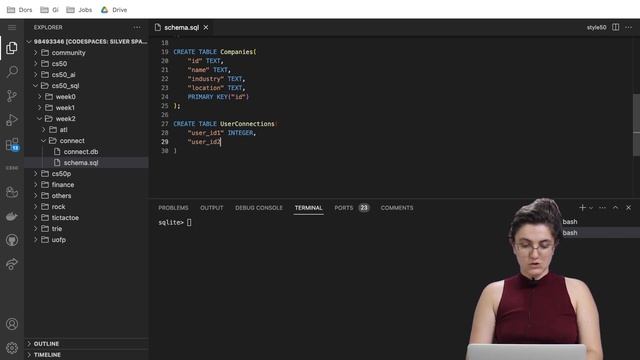
Task: Open Explorer views and more actions ellipsis
Action: (x=137, y=27)
